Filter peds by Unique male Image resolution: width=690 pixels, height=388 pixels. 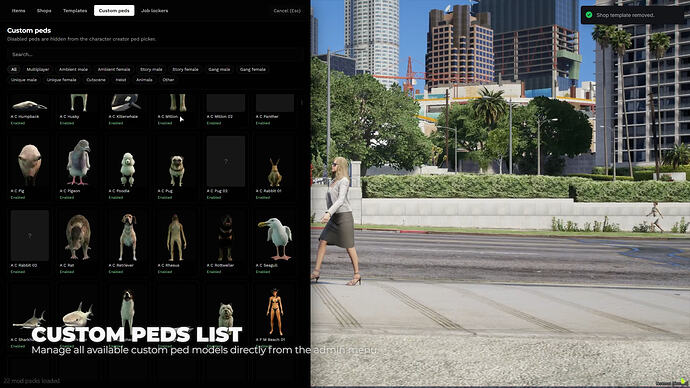click(x=24, y=80)
